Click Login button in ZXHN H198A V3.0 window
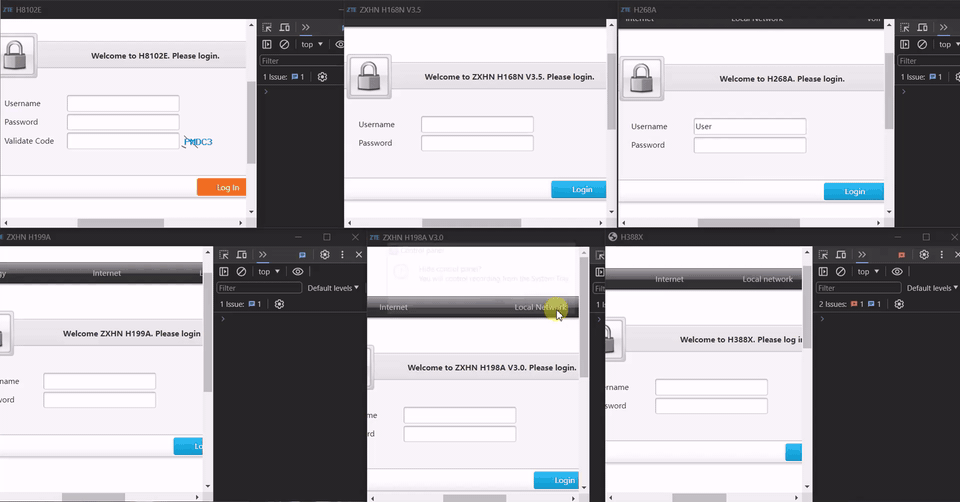This screenshot has height=502, width=960. pyautogui.click(x=556, y=480)
